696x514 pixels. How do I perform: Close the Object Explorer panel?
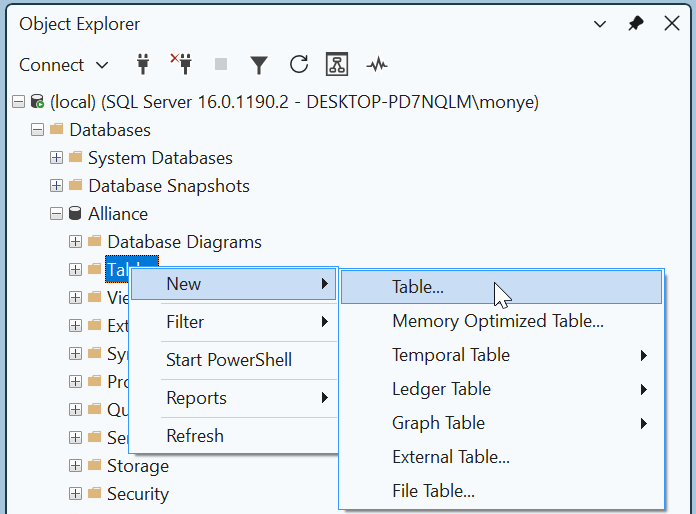pyautogui.click(x=672, y=24)
